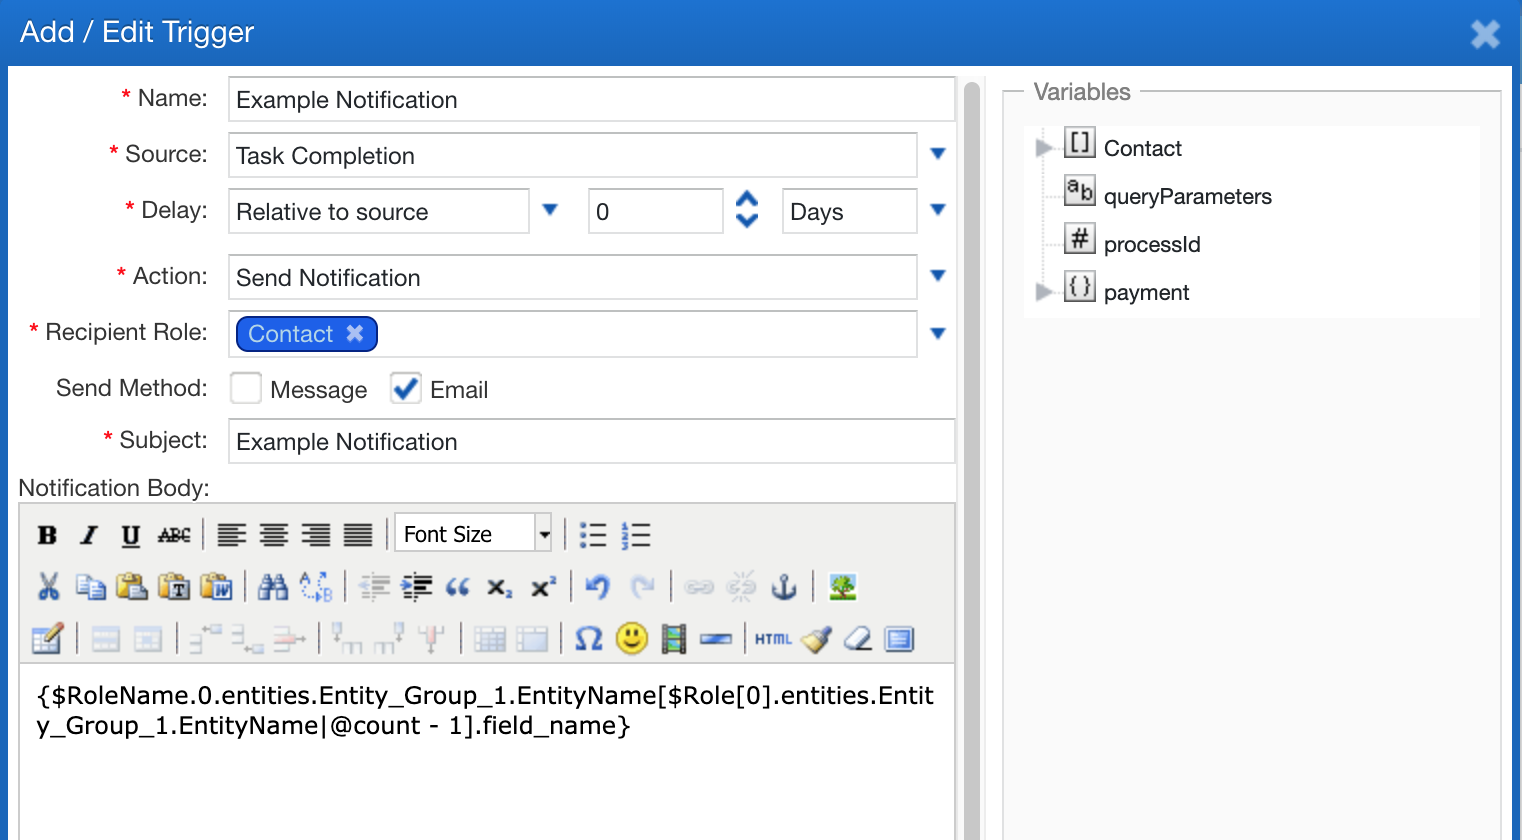Viewport: 1522px width, 840px height.
Task: Close the Add / Edit Trigger dialog
Action: 1486,34
